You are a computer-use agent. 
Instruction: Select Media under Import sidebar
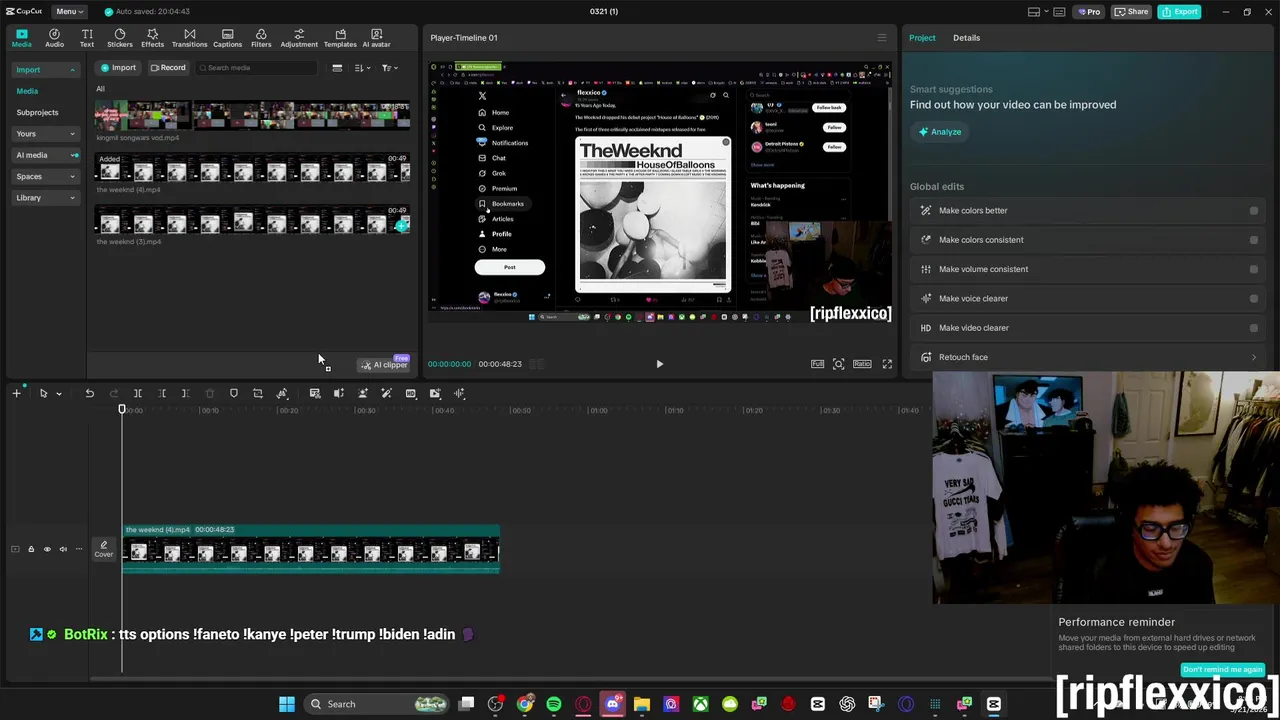pos(27,91)
